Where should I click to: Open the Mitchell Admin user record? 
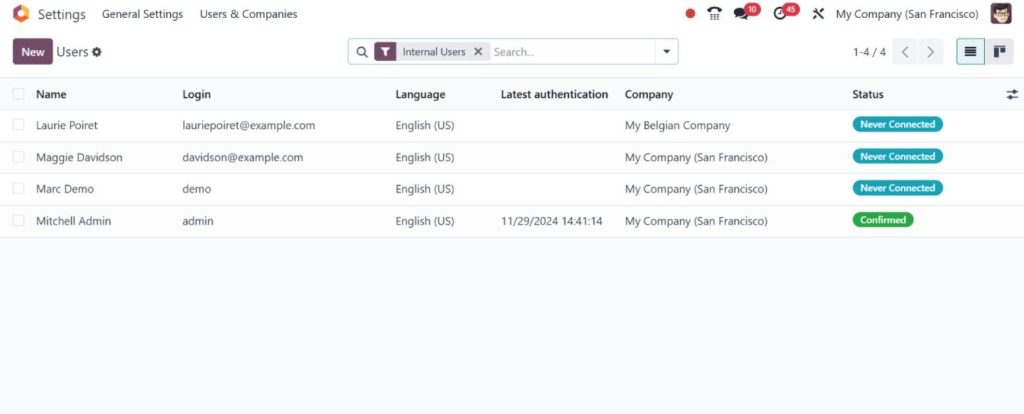point(73,221)
